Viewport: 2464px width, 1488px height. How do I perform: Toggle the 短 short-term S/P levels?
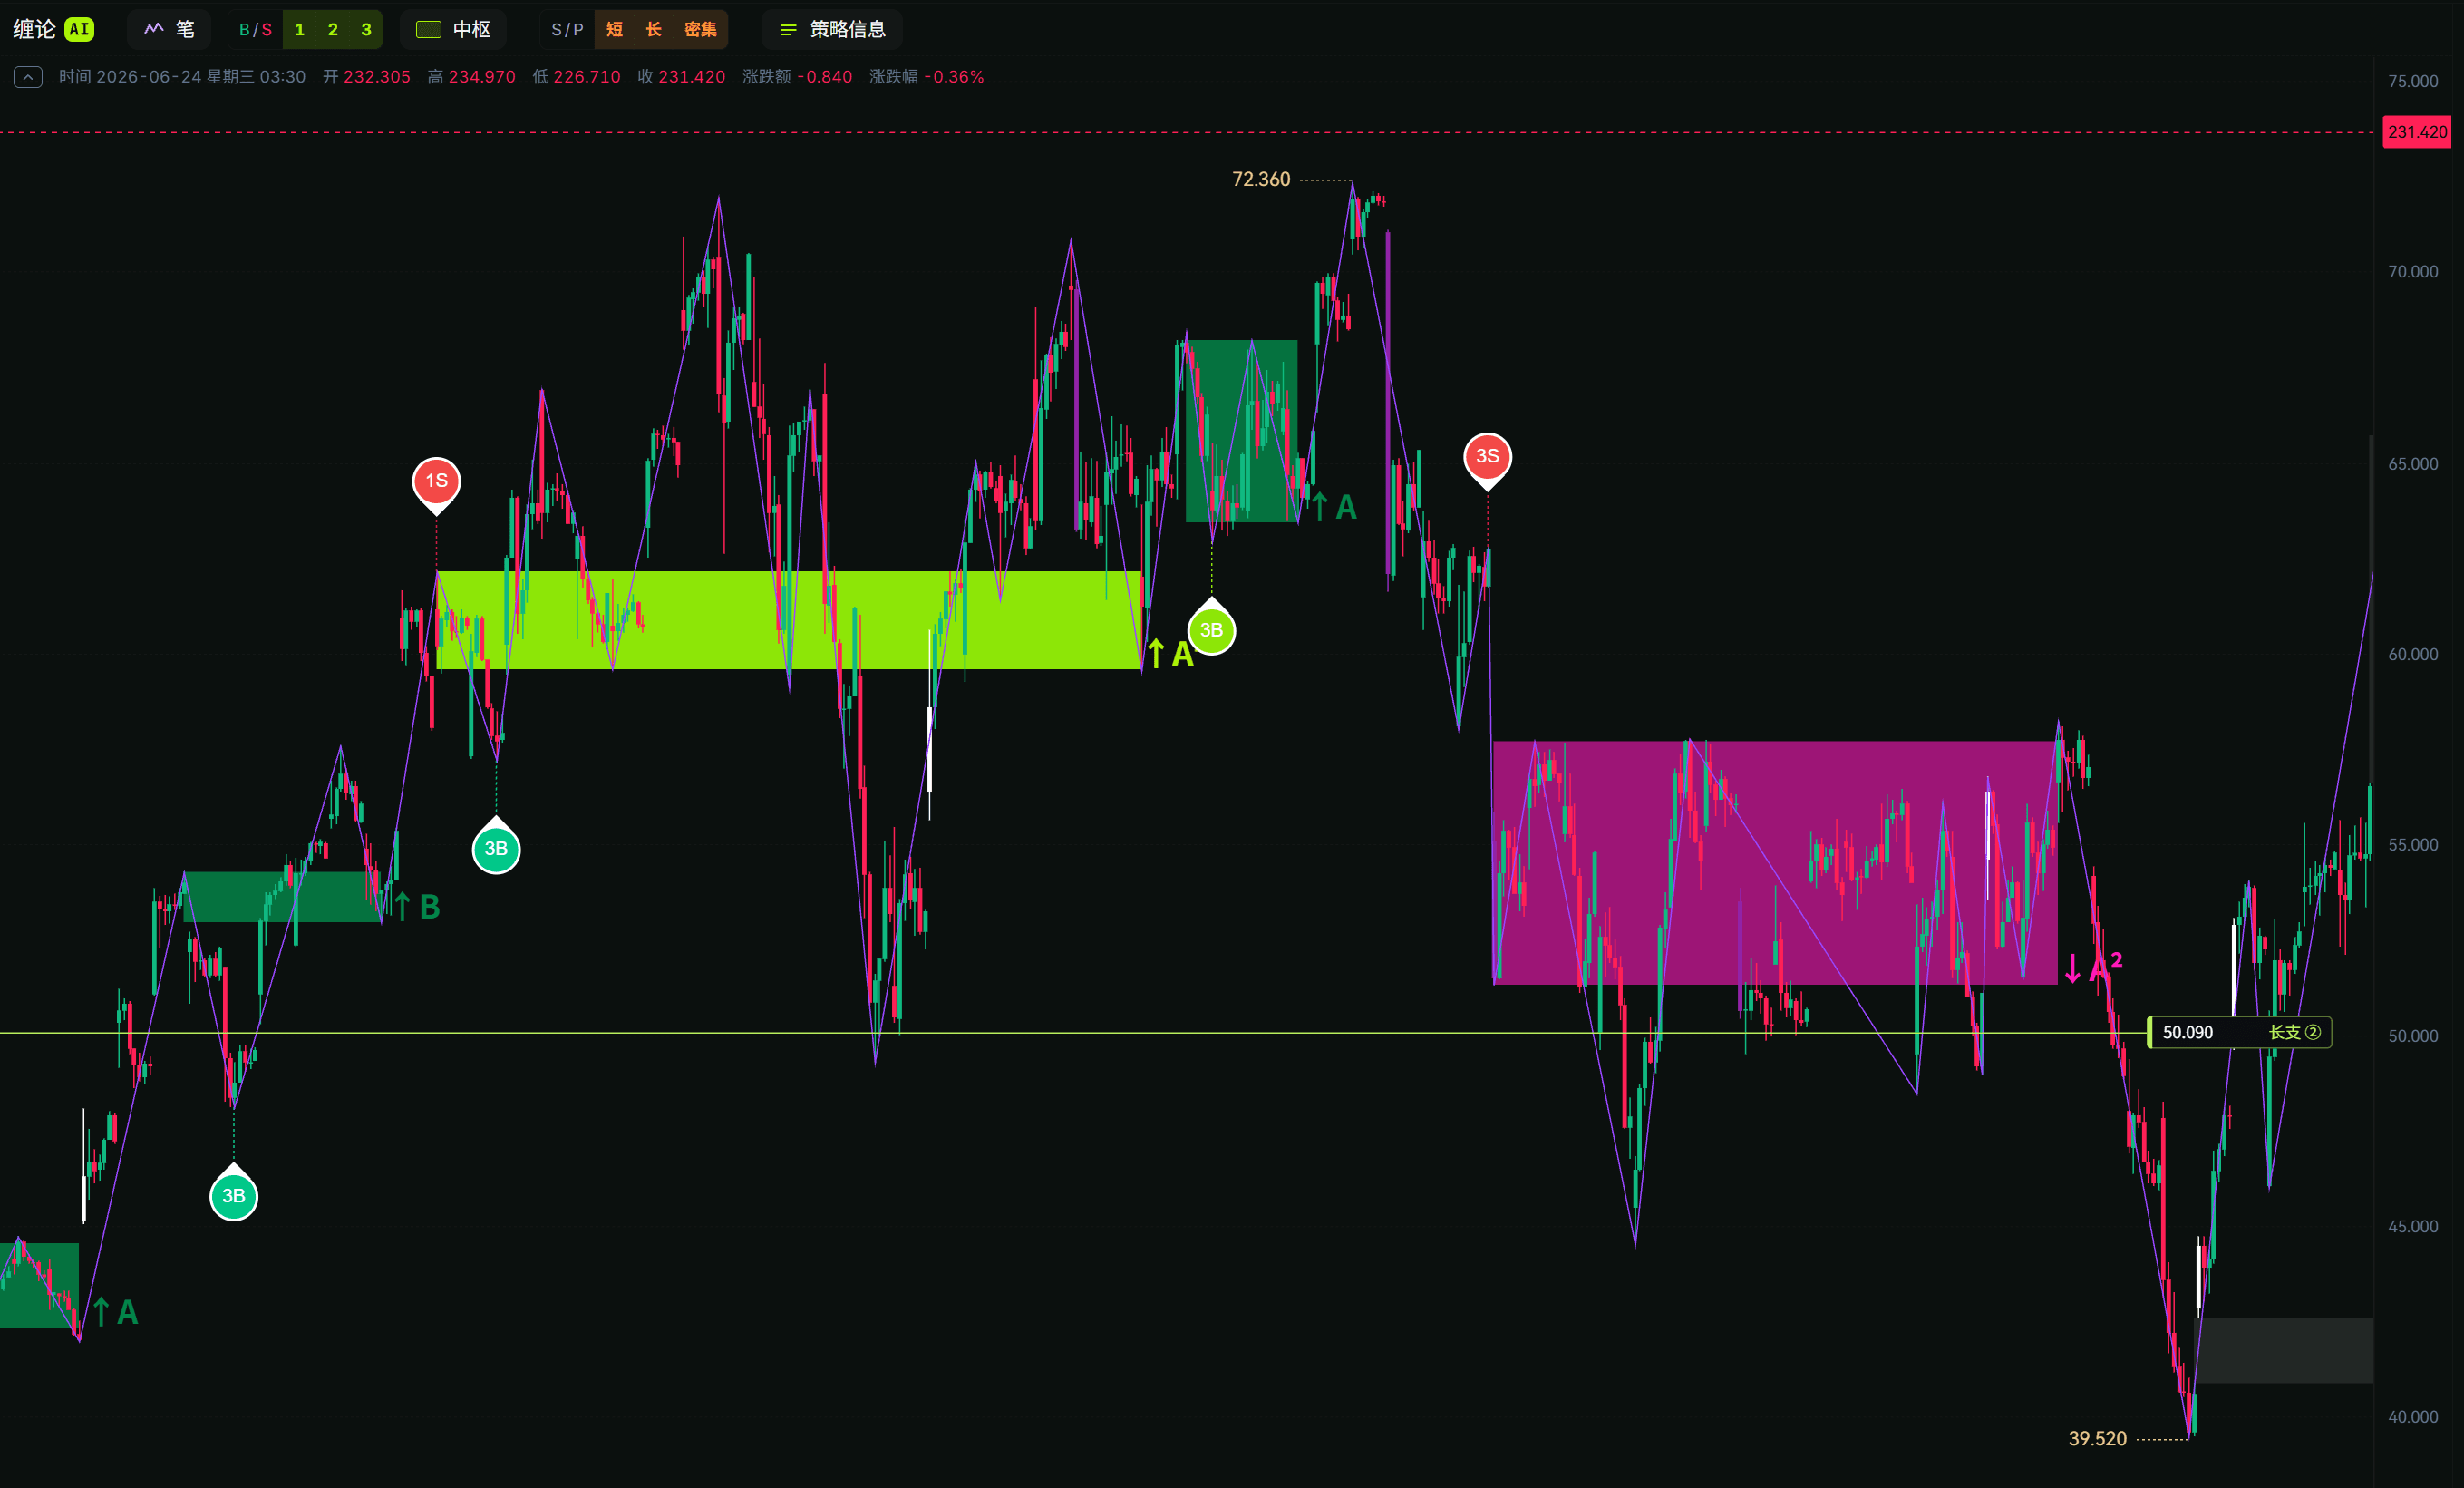[614, 30]
